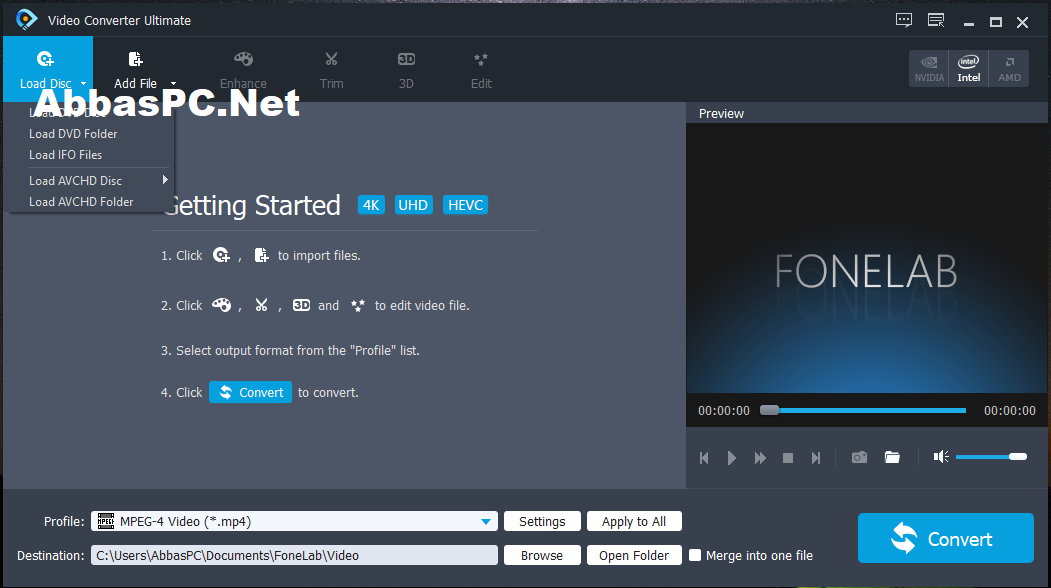This screenshot has height=588, width=1051.
Task: Open the Enhance tool
Action: (243, 70)
